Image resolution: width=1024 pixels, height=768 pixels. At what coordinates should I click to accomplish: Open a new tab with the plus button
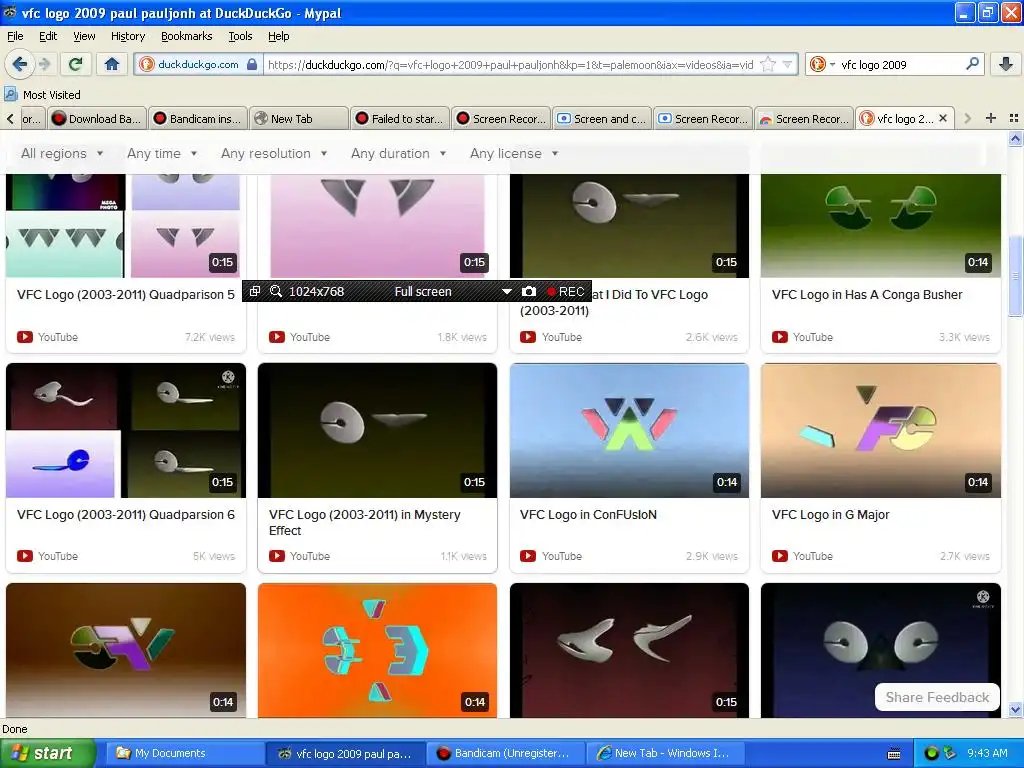[991, 118]
